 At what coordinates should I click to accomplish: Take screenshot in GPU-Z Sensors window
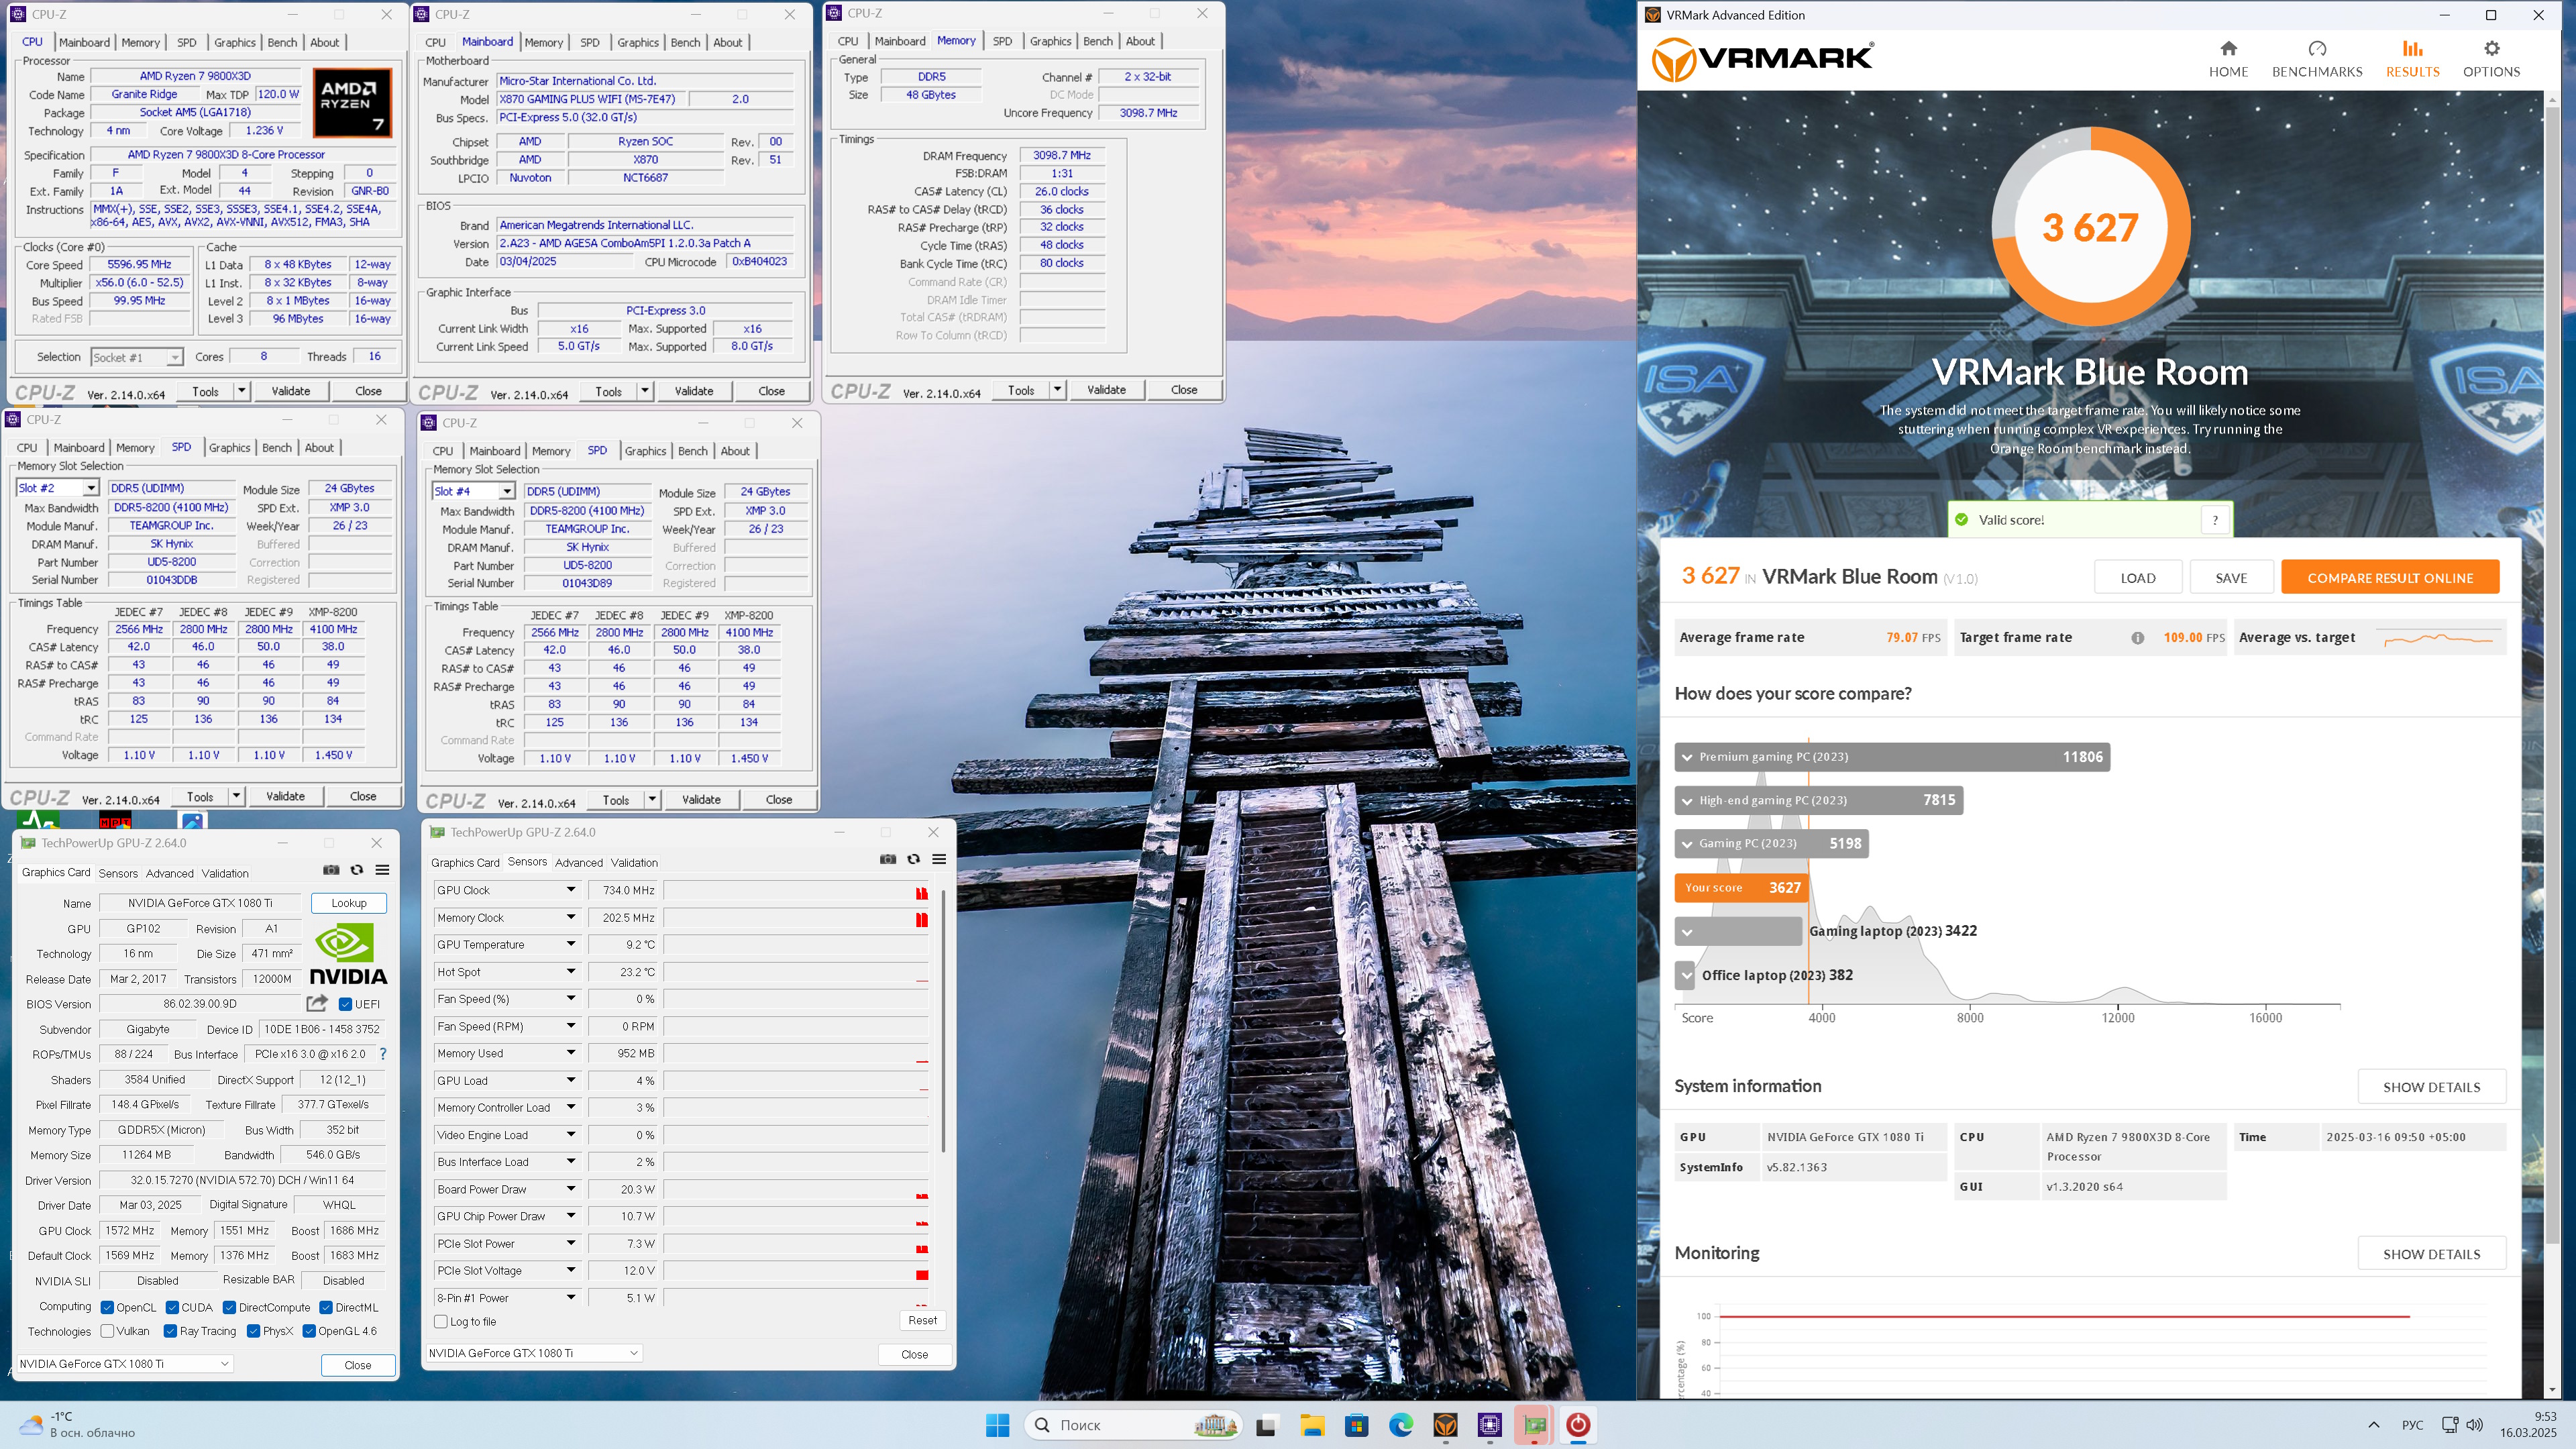(887, 859)
